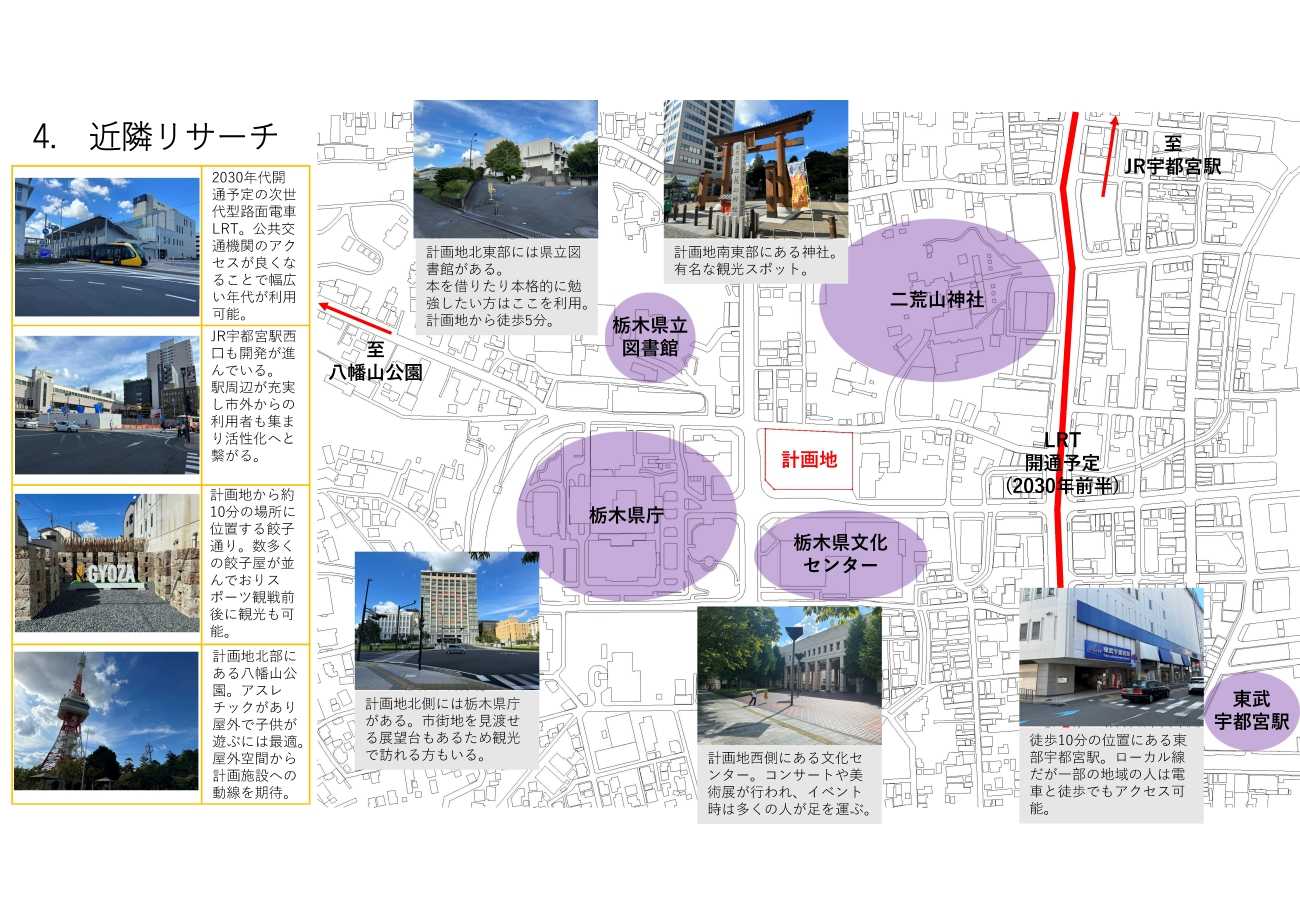Click the 栃木県庁 building photo
Viewport: 1300px width, 919px height.
[447, 620]
